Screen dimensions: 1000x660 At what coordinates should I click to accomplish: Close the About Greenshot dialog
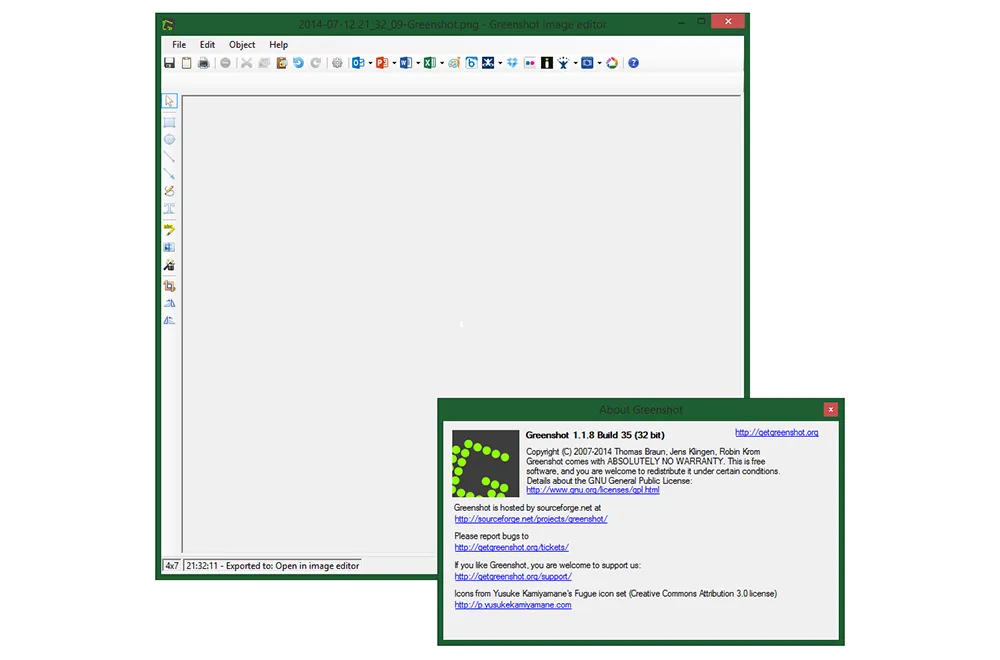(x=830, y=409)
